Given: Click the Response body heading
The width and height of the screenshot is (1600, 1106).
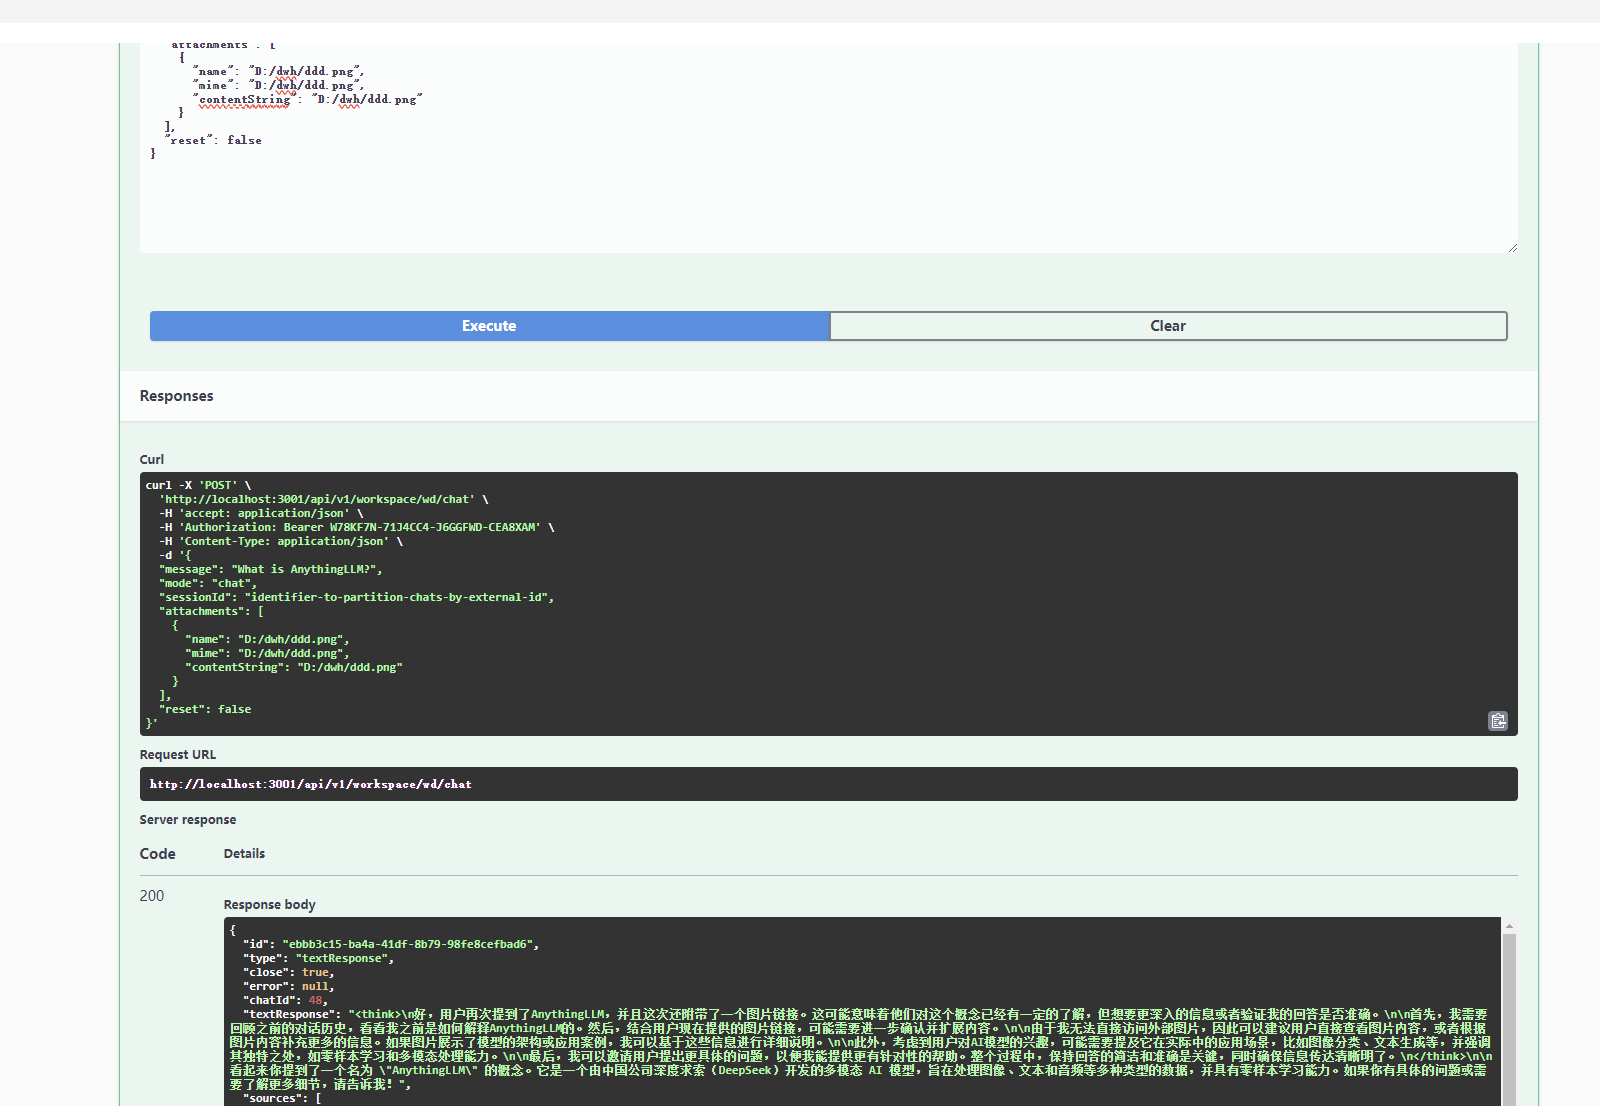Looking at the screenshot, I should coord(269,904).
